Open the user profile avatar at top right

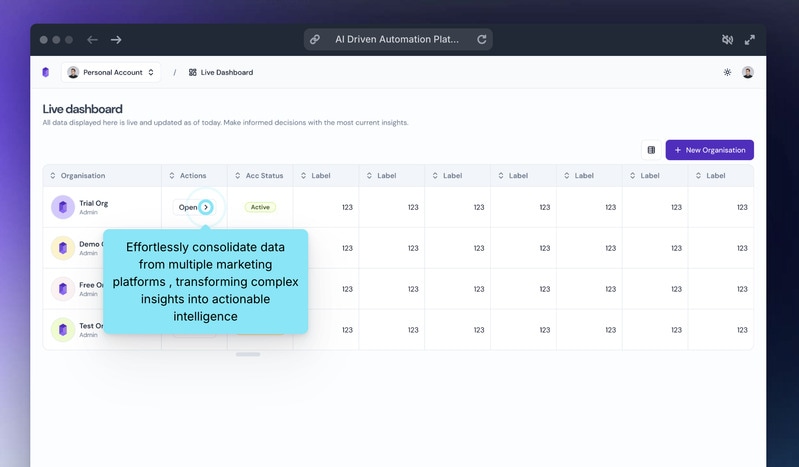748,72
